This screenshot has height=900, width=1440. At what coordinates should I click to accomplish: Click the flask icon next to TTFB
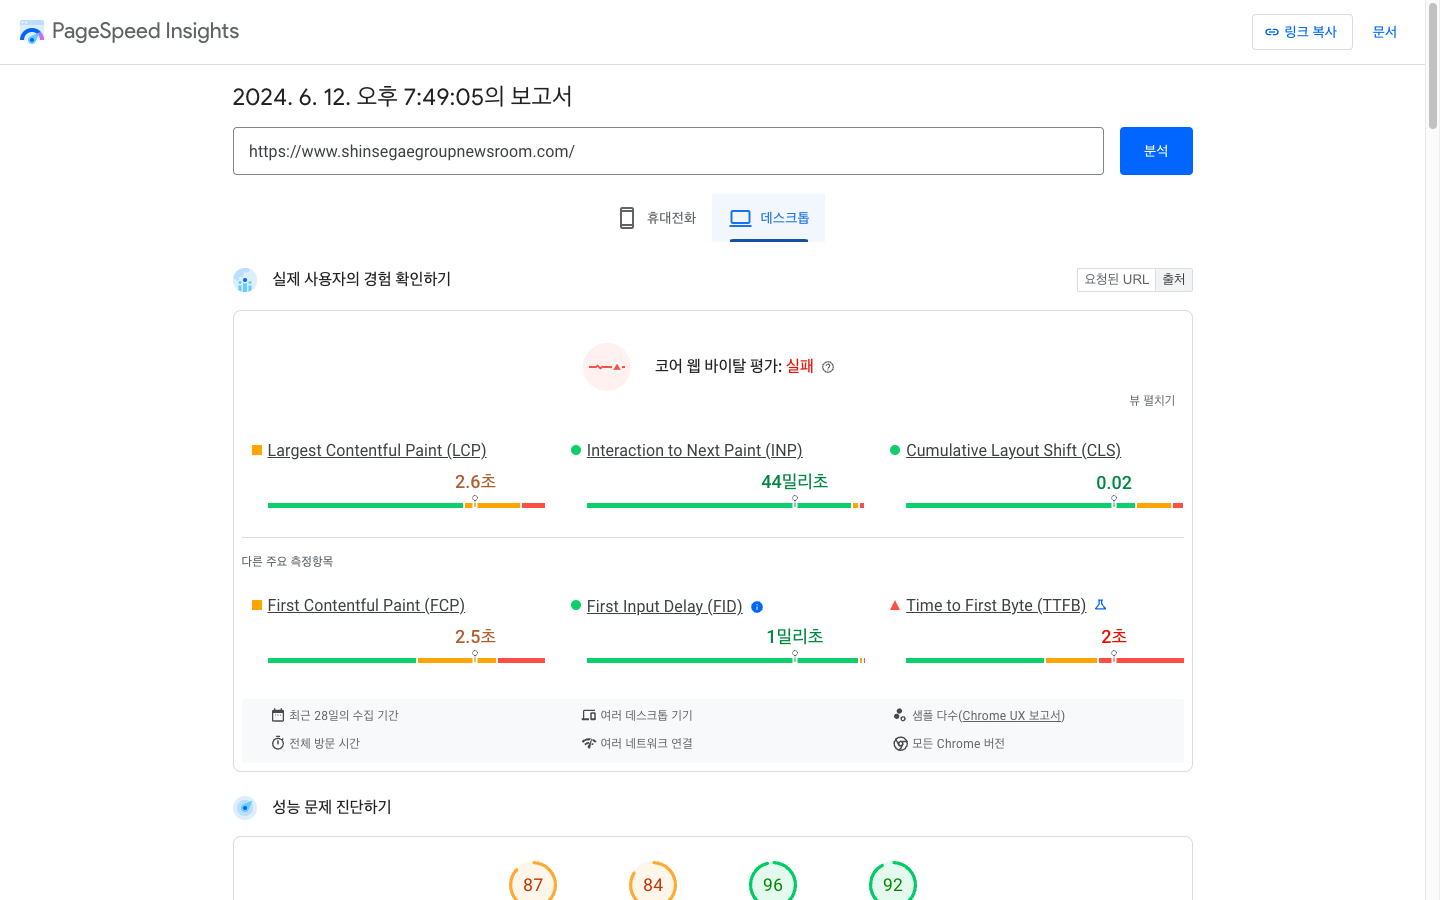tap(1100, 605)
